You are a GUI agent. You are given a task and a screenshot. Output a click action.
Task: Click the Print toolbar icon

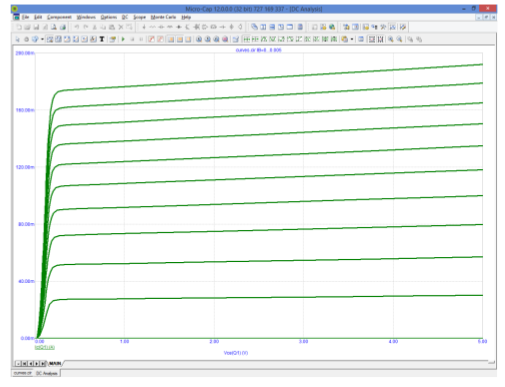click(x=63, y=27)
